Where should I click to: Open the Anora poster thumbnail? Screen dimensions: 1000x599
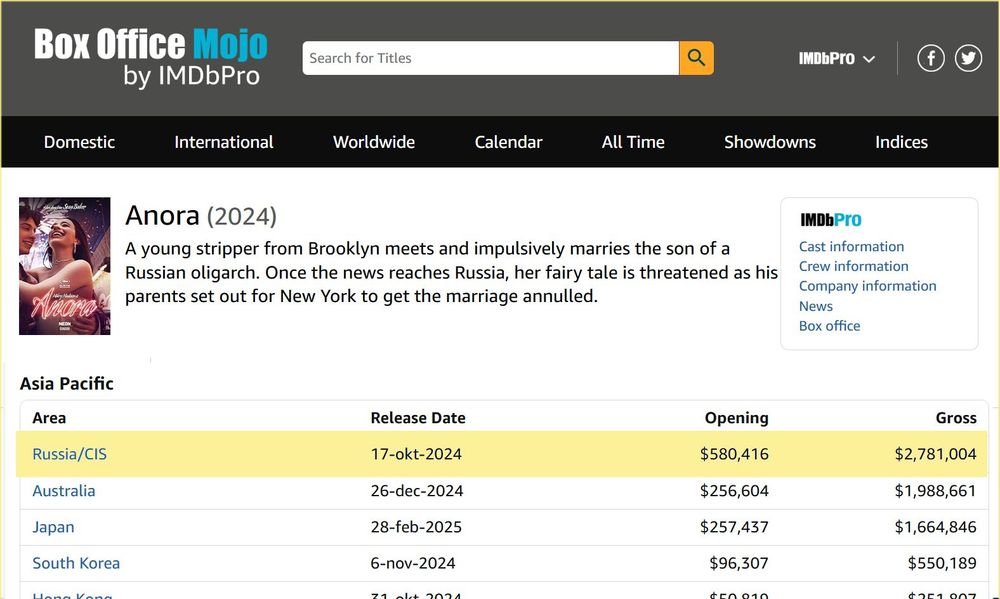tap(64, 266)
